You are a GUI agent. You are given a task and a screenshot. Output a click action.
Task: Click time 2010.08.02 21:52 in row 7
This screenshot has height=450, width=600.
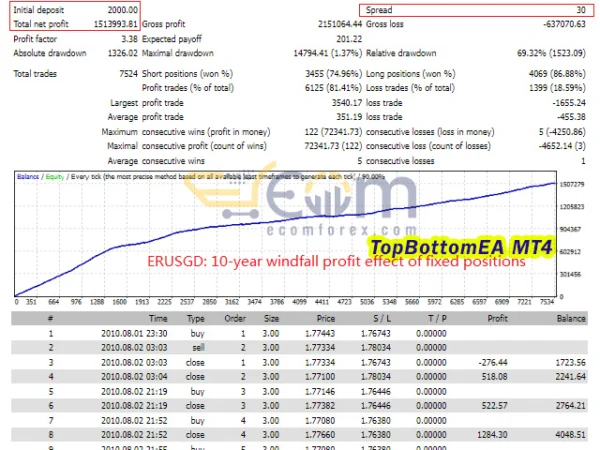pos(134,421)
